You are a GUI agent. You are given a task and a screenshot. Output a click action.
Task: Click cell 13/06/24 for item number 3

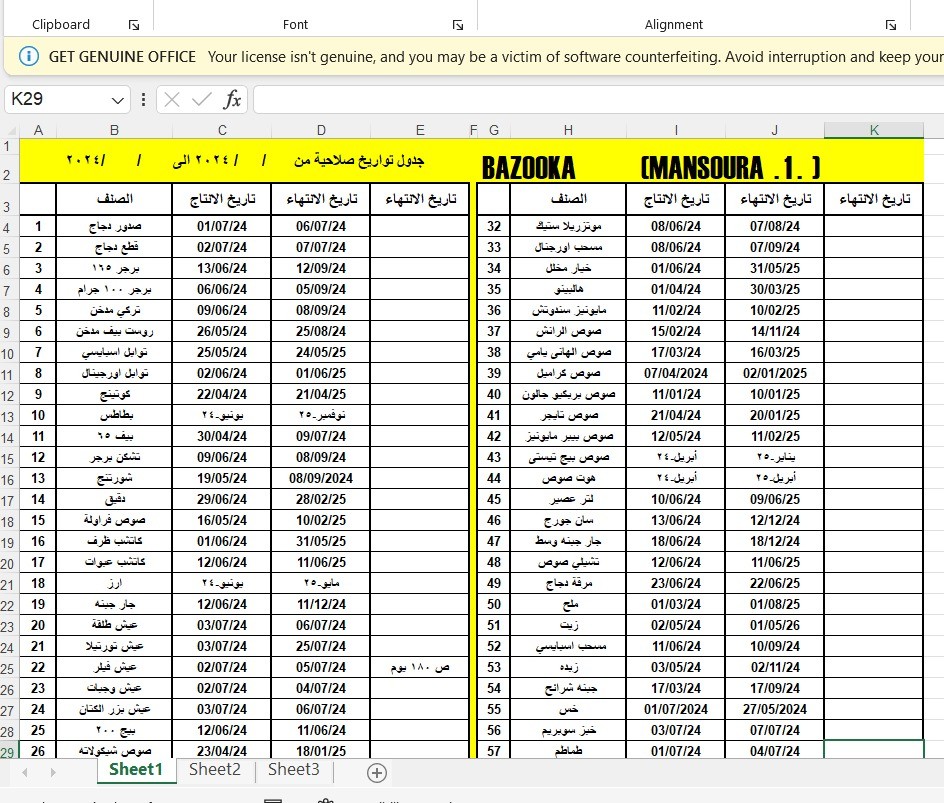click(x=222, y=268)
